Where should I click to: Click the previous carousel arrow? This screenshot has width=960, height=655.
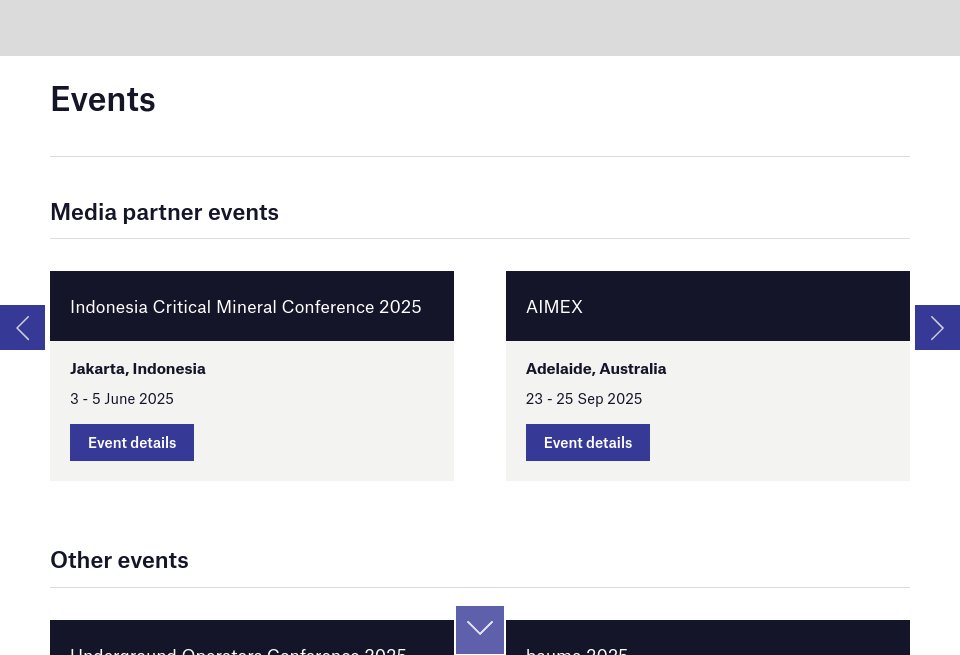click(22, 327)
